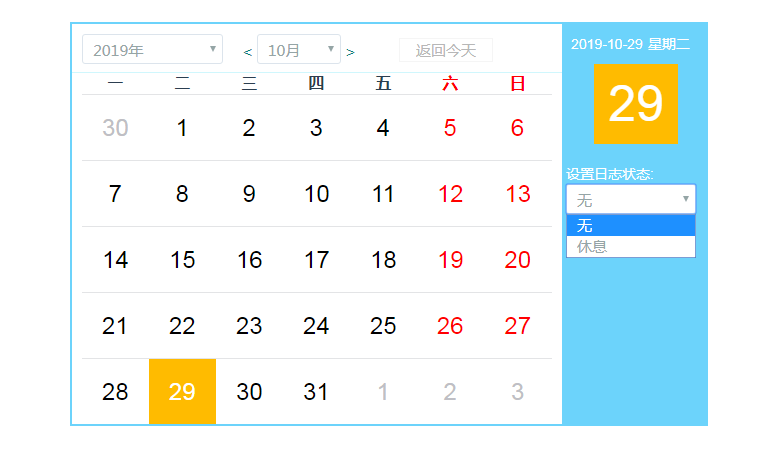Select date 23 in the calendar

pyautogui.click(x=249, y=326)
